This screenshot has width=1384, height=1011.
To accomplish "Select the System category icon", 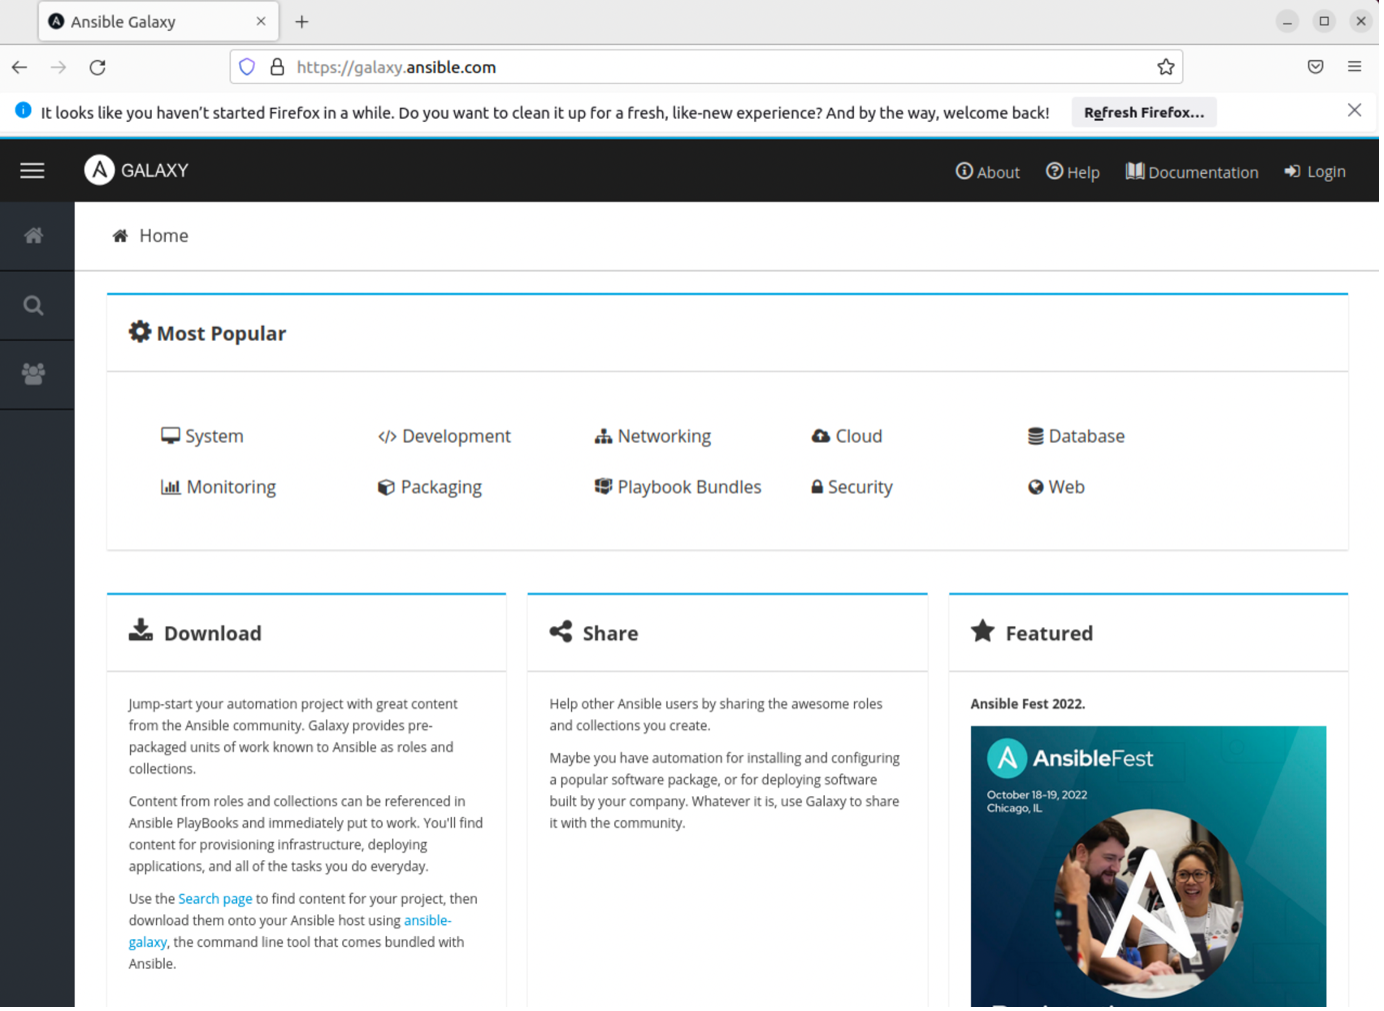I will tap(169, 435).
